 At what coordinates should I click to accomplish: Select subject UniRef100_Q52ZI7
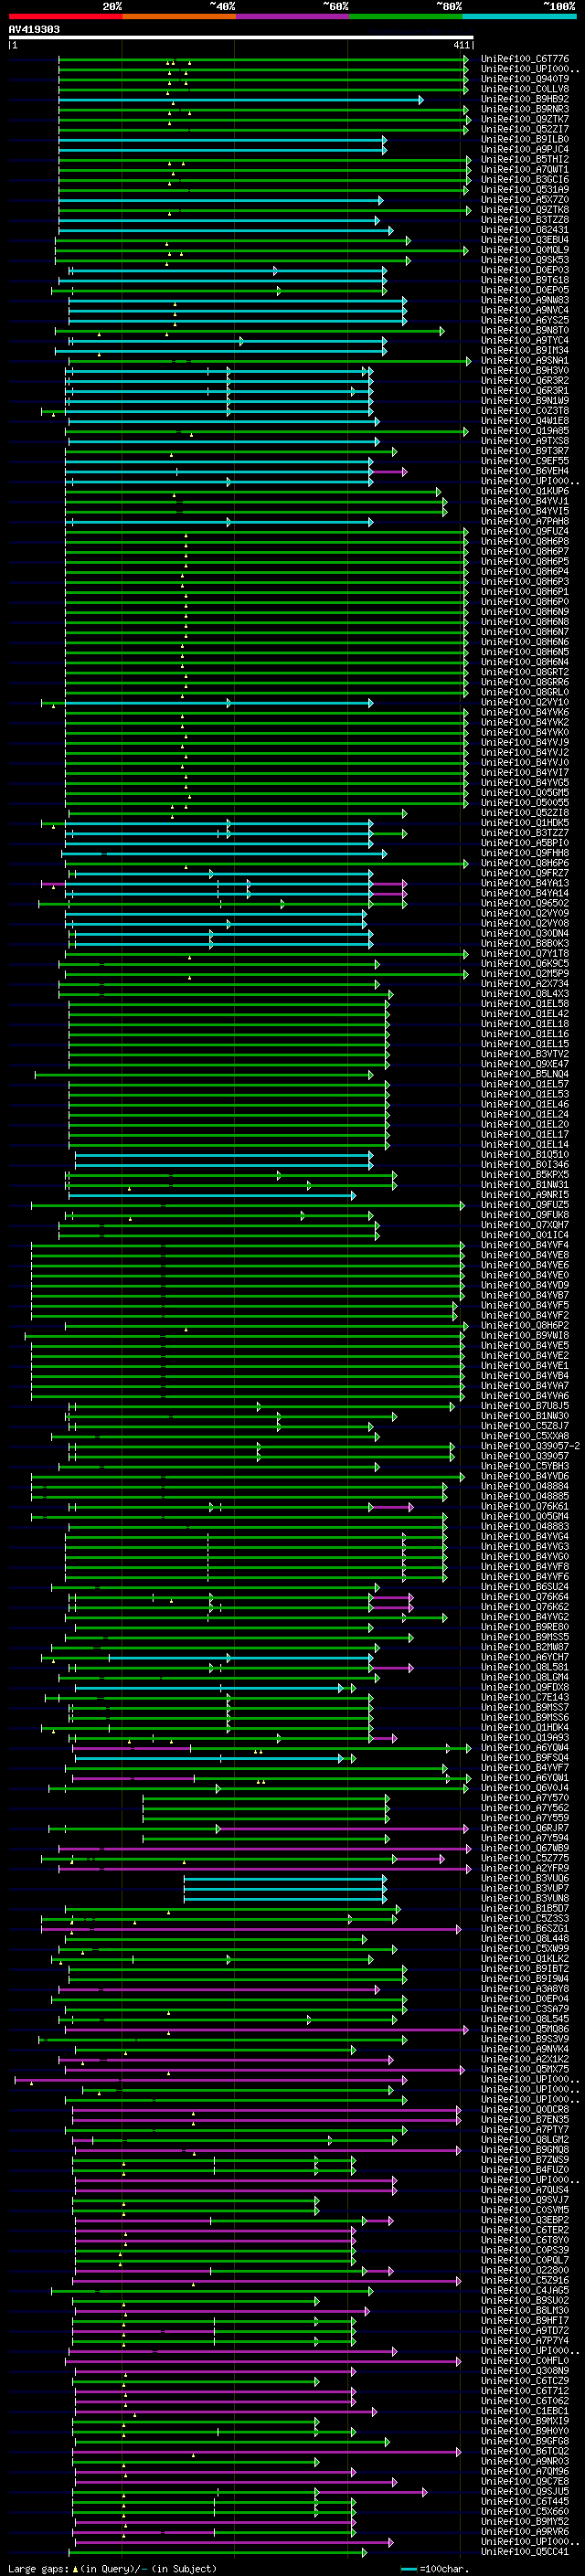[x=524, y=130]
